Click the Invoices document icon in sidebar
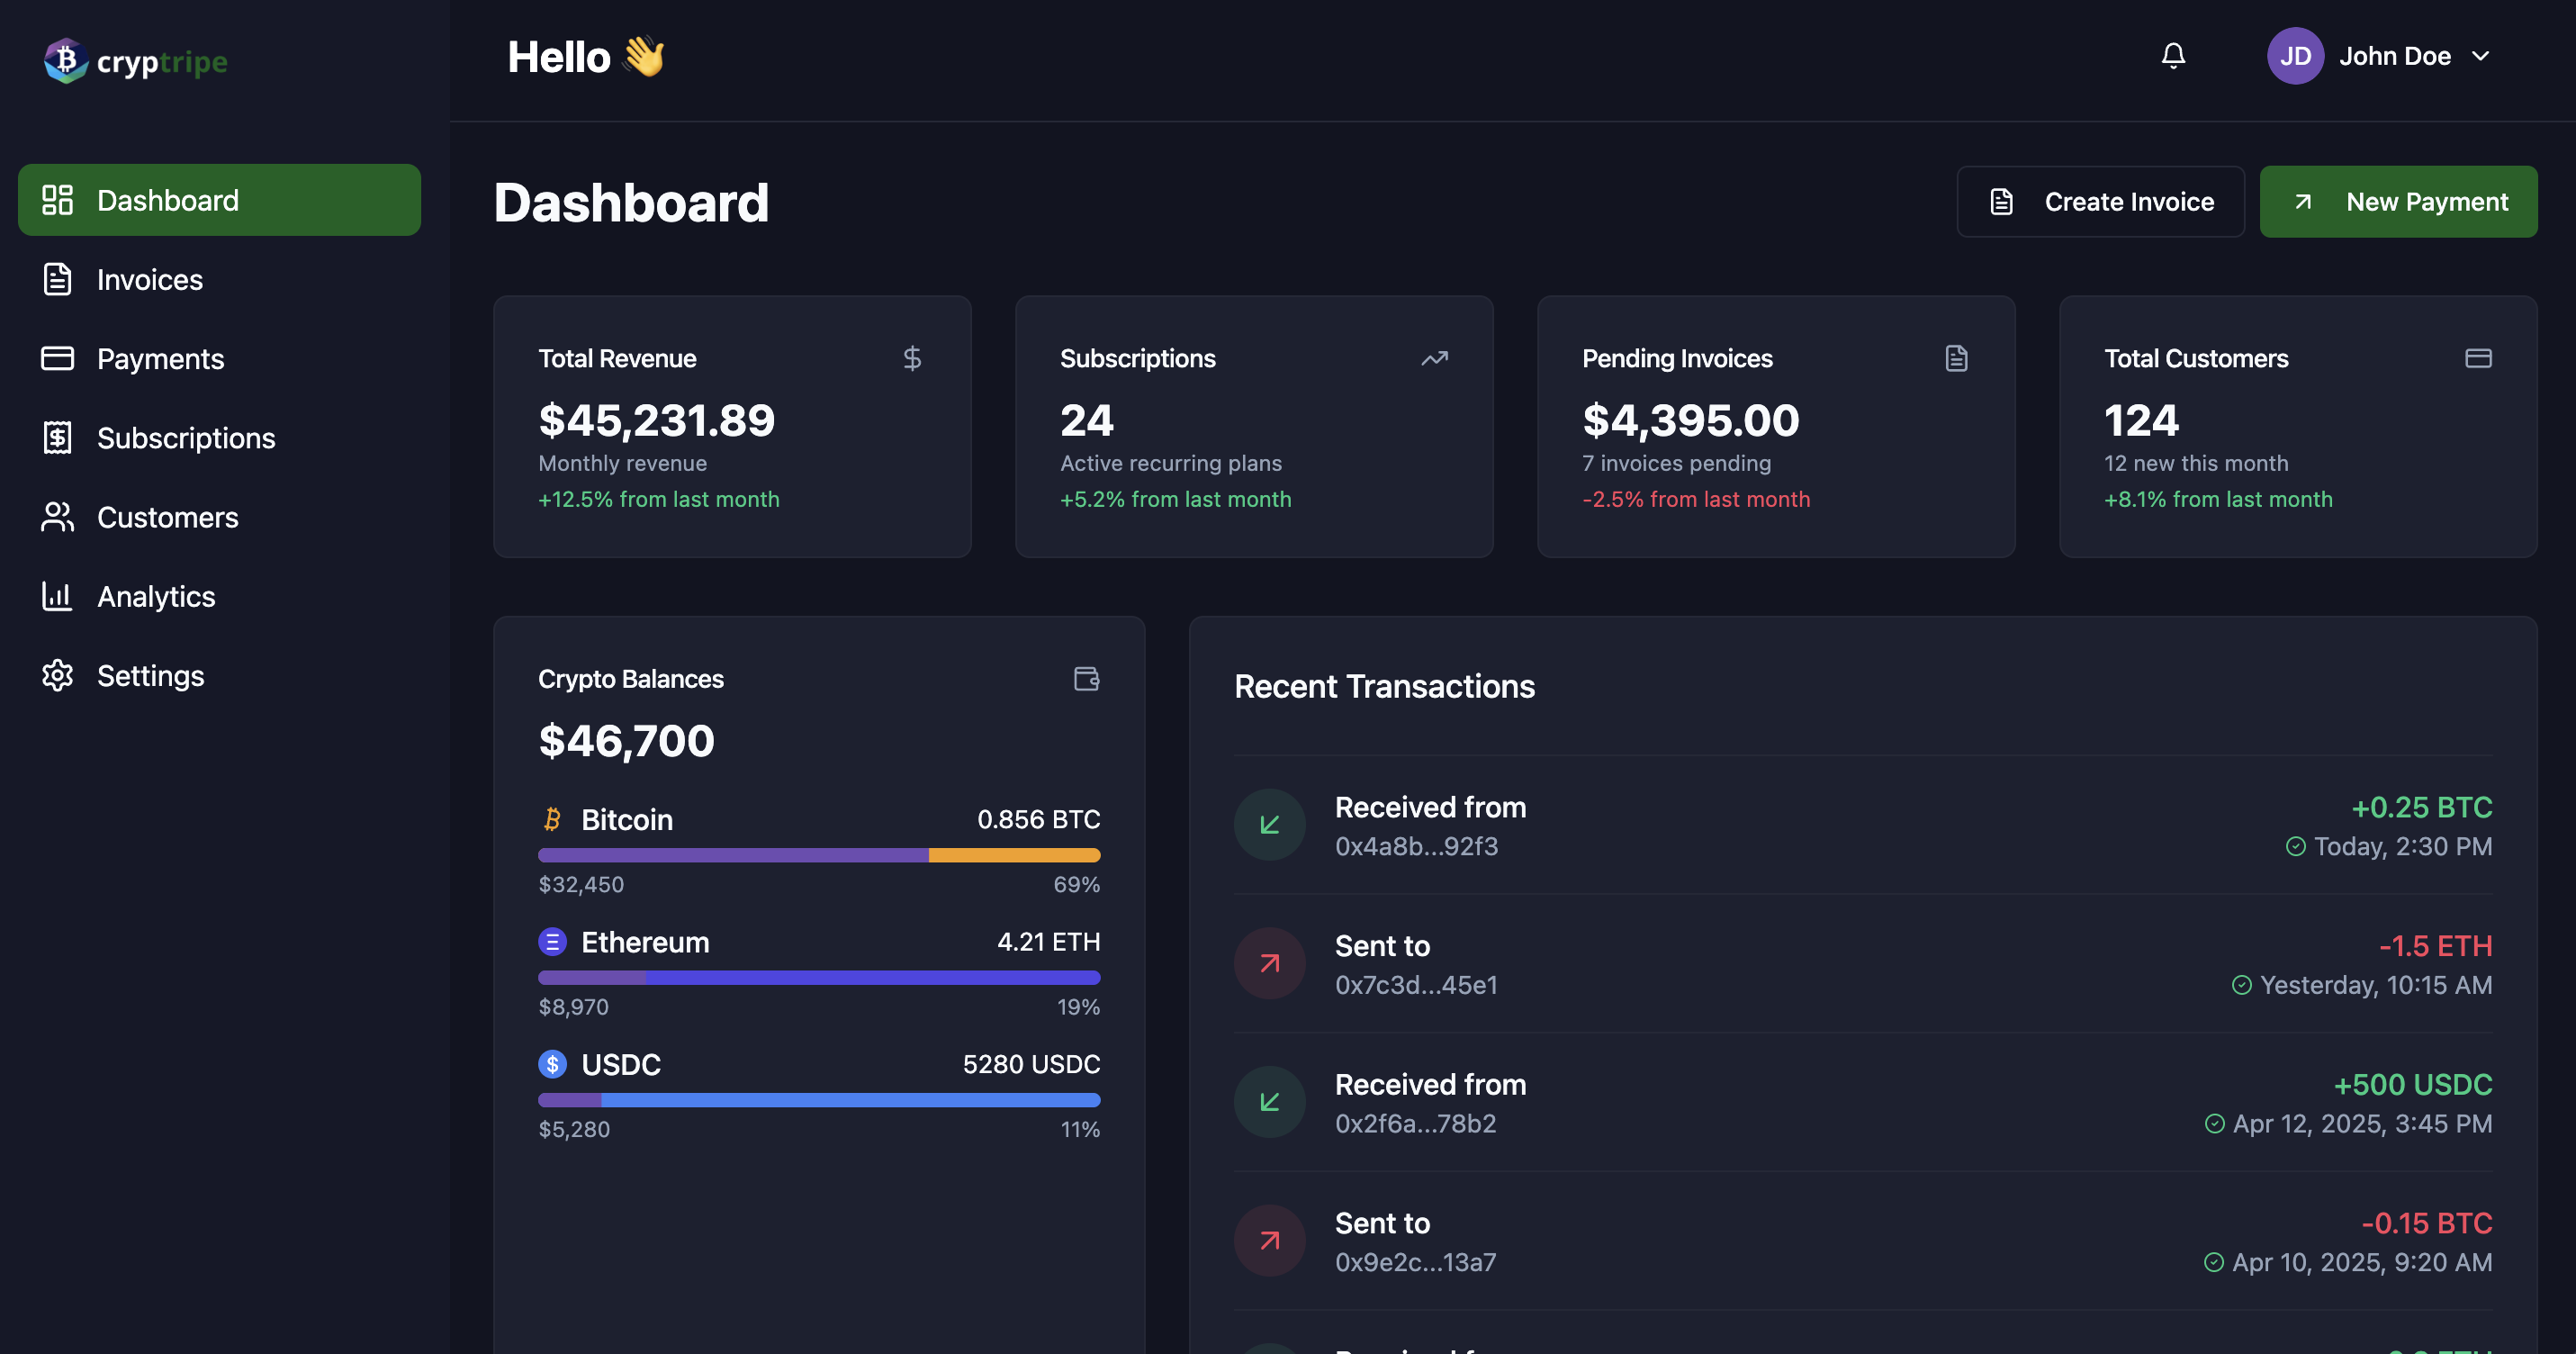Viewport: 2576px width, 1354px height. (57, 279)
